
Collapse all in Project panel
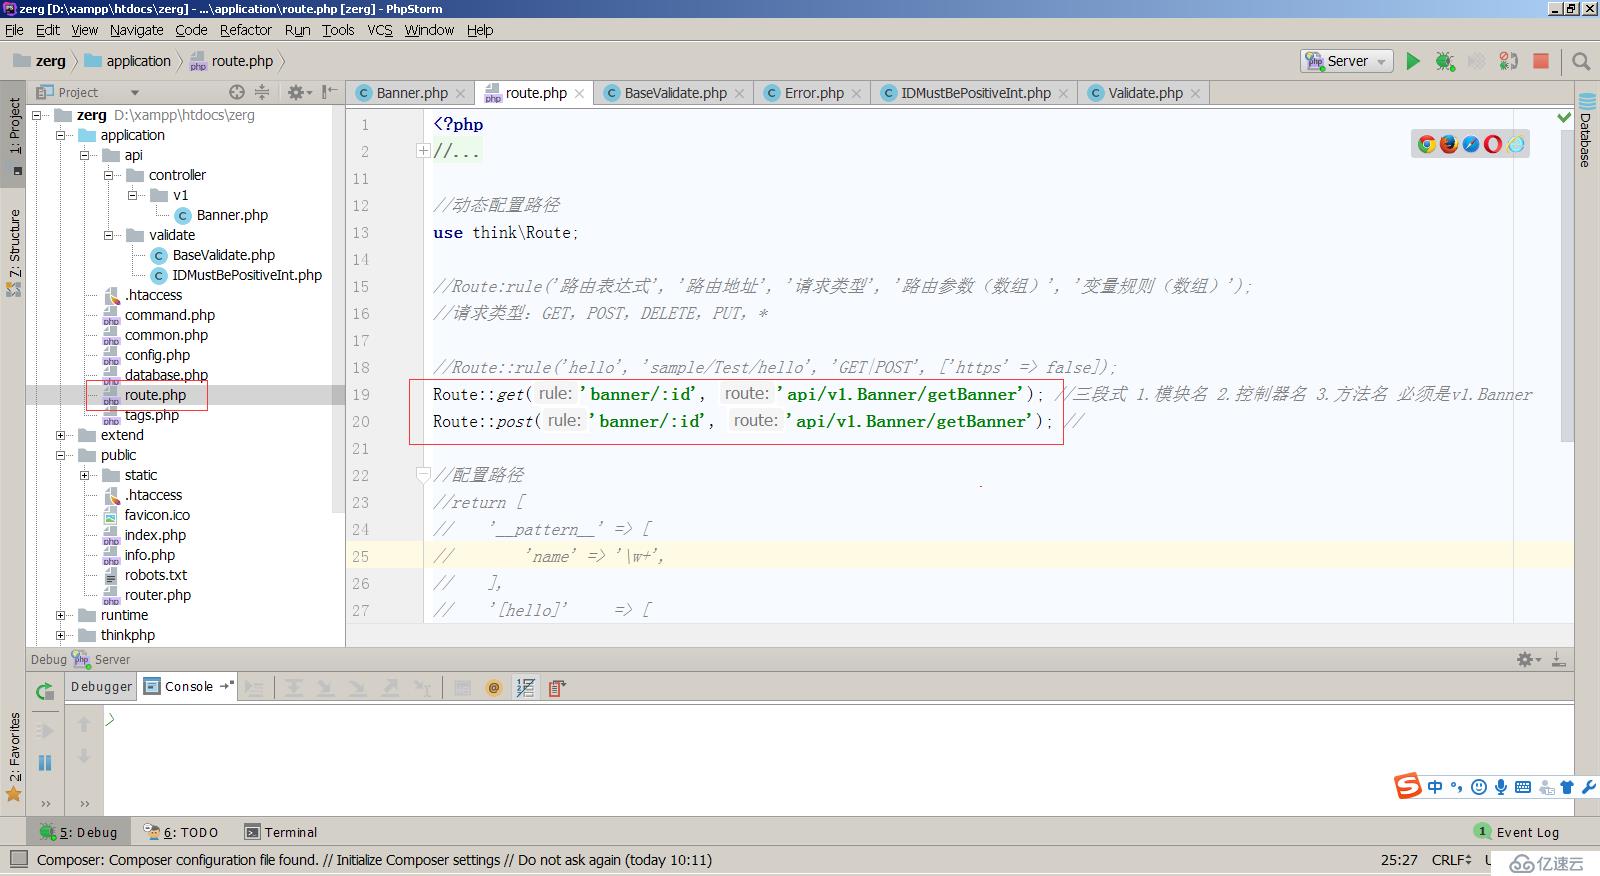point(262,92)
